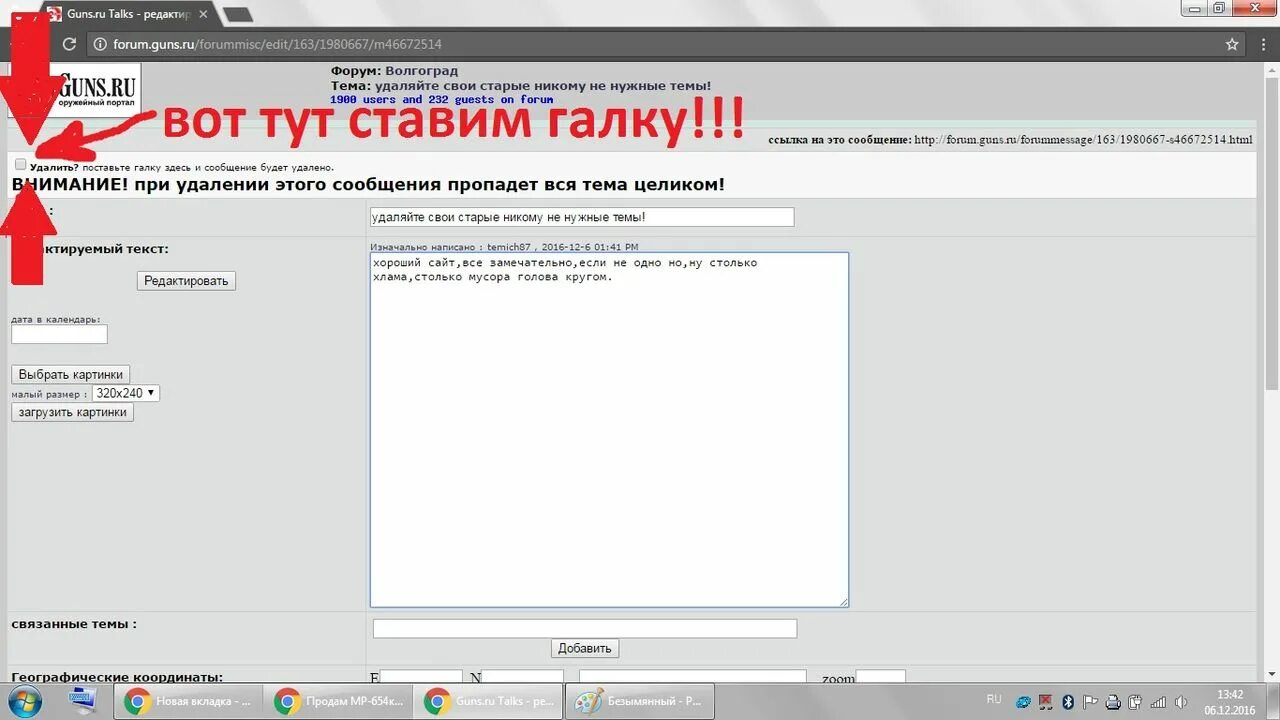Click the message link URL text
This screenshot has width=1280, height=720.
pyautogui.click(x=1083, y=140)
